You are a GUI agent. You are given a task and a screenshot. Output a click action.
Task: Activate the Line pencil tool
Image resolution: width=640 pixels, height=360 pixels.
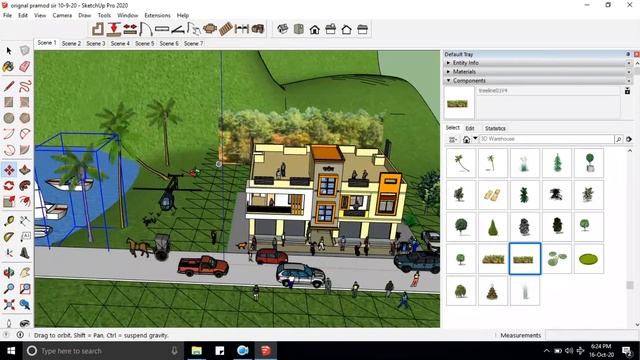pyautogui.click(x=9, y=86)
